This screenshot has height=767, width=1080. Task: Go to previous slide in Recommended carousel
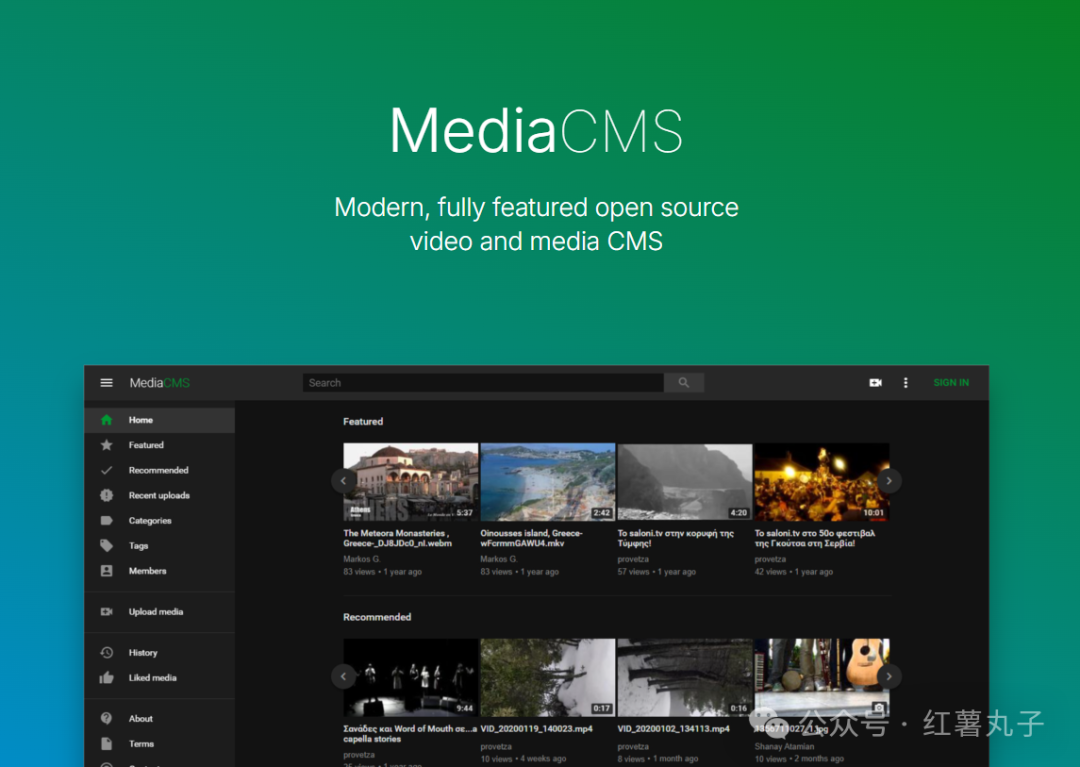(x=343, y=676)
